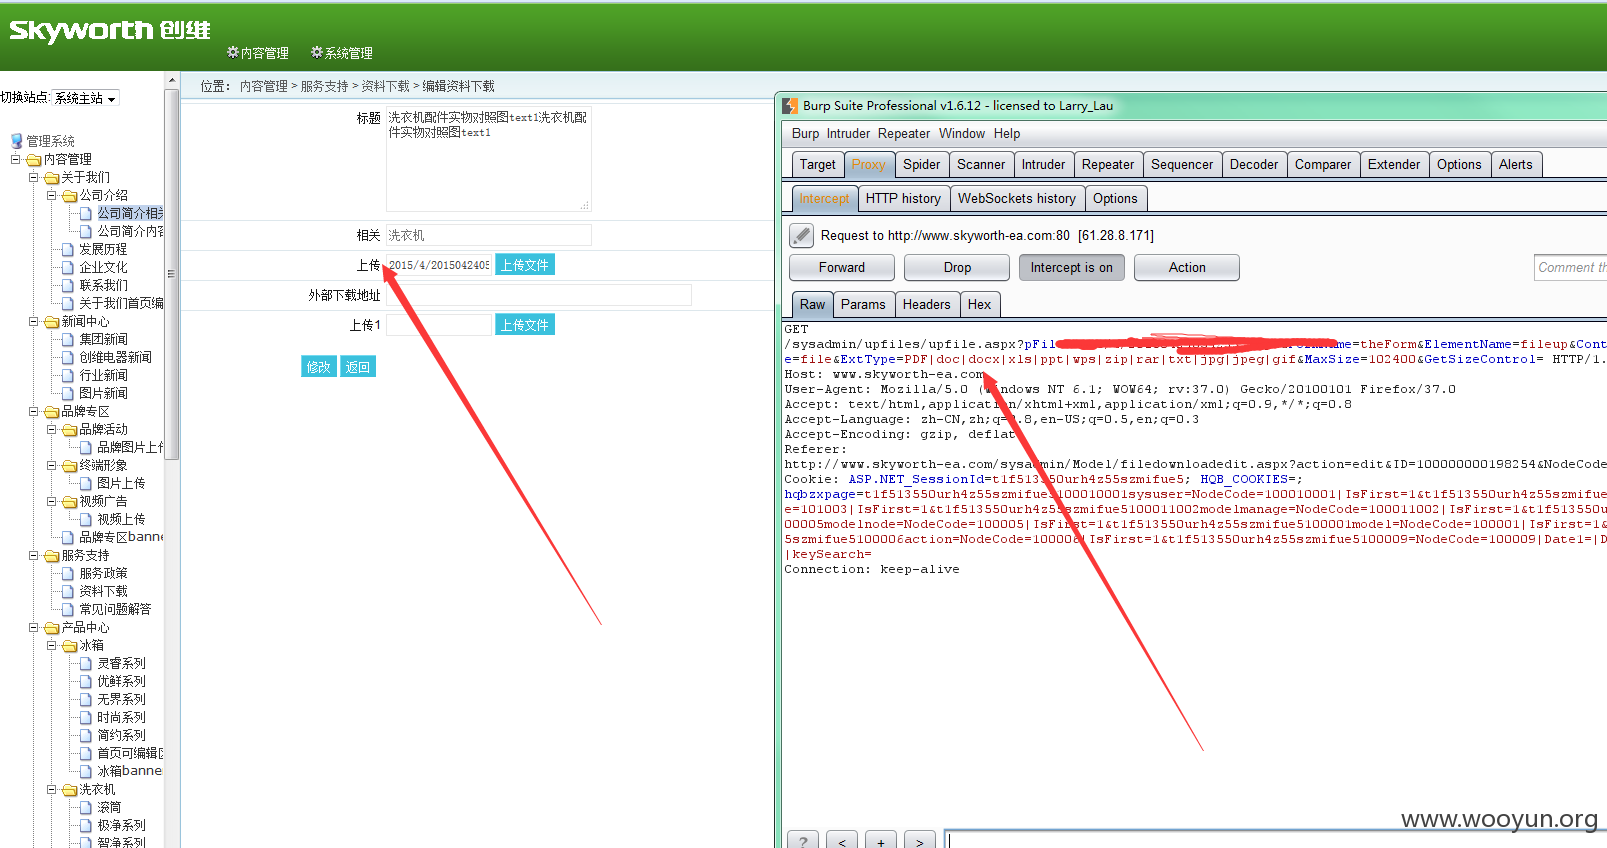This screenshot has width=1607, height=848.
Task: Collapse the 冰箱 tree node
Action: click(51, 645)
